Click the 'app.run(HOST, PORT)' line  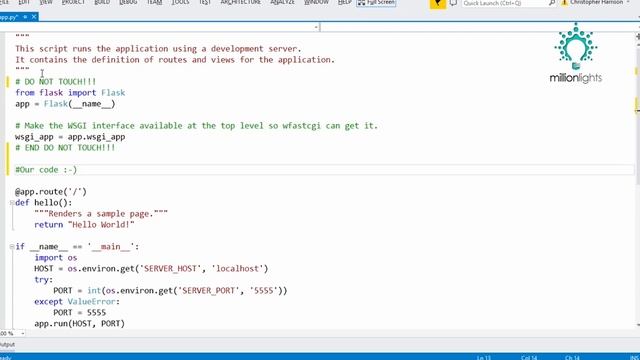tap(80, 324)
